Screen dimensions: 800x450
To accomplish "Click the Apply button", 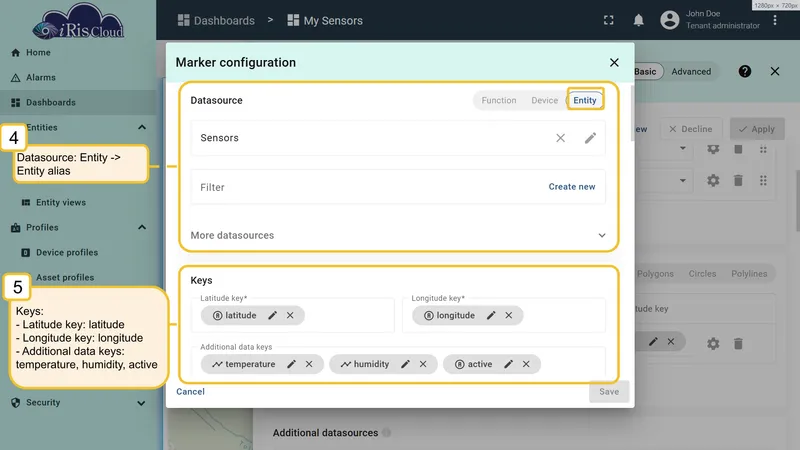I will click(757, 129).
